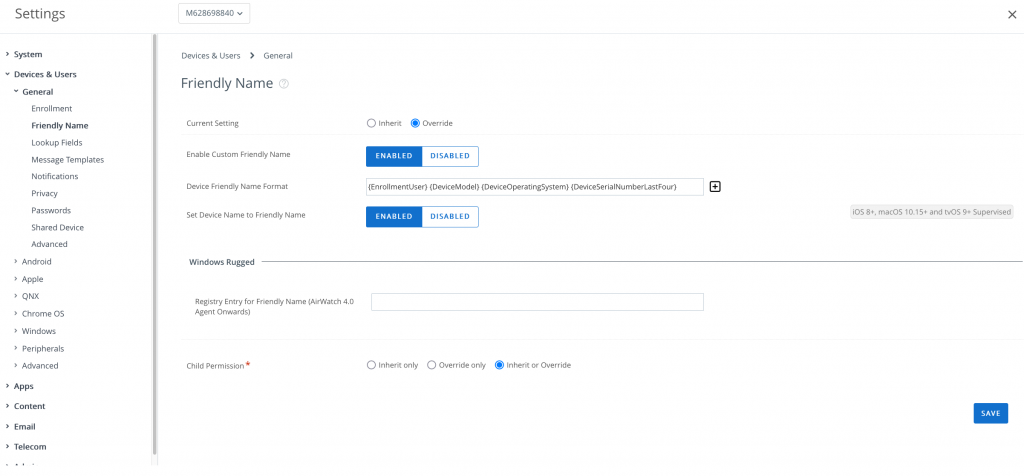Expand the Apps settings category

click(x=23, y=386)
